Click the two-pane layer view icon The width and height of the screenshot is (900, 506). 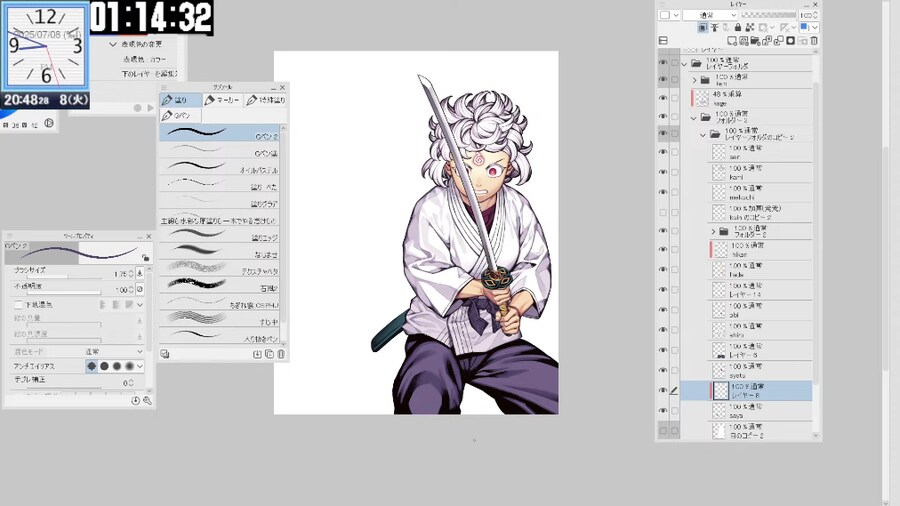(x=663, y=41)
